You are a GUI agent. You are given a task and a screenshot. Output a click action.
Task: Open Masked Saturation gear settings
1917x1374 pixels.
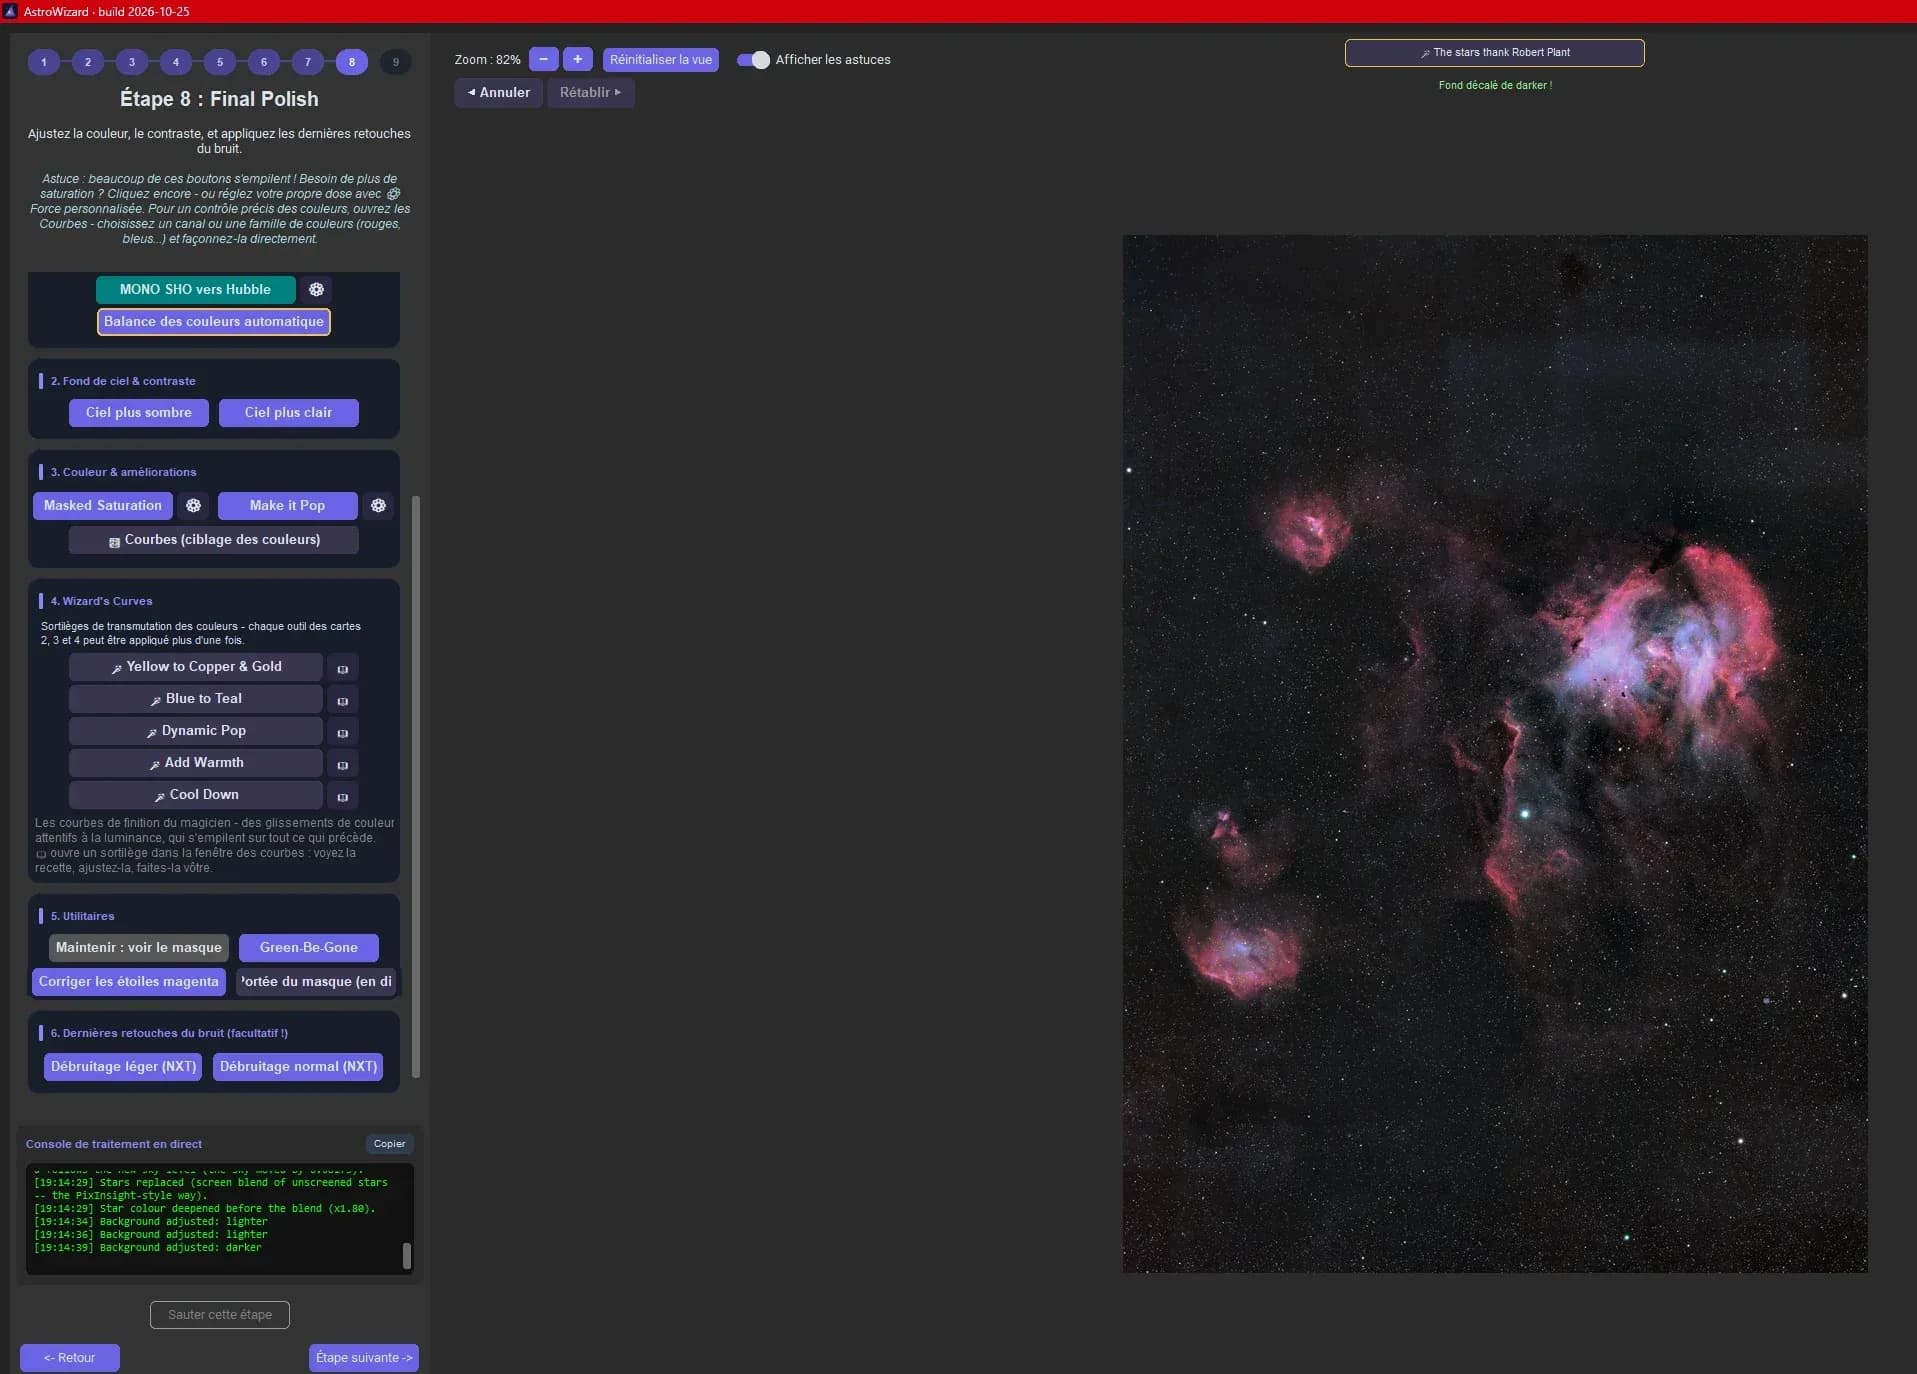[193, 506]
